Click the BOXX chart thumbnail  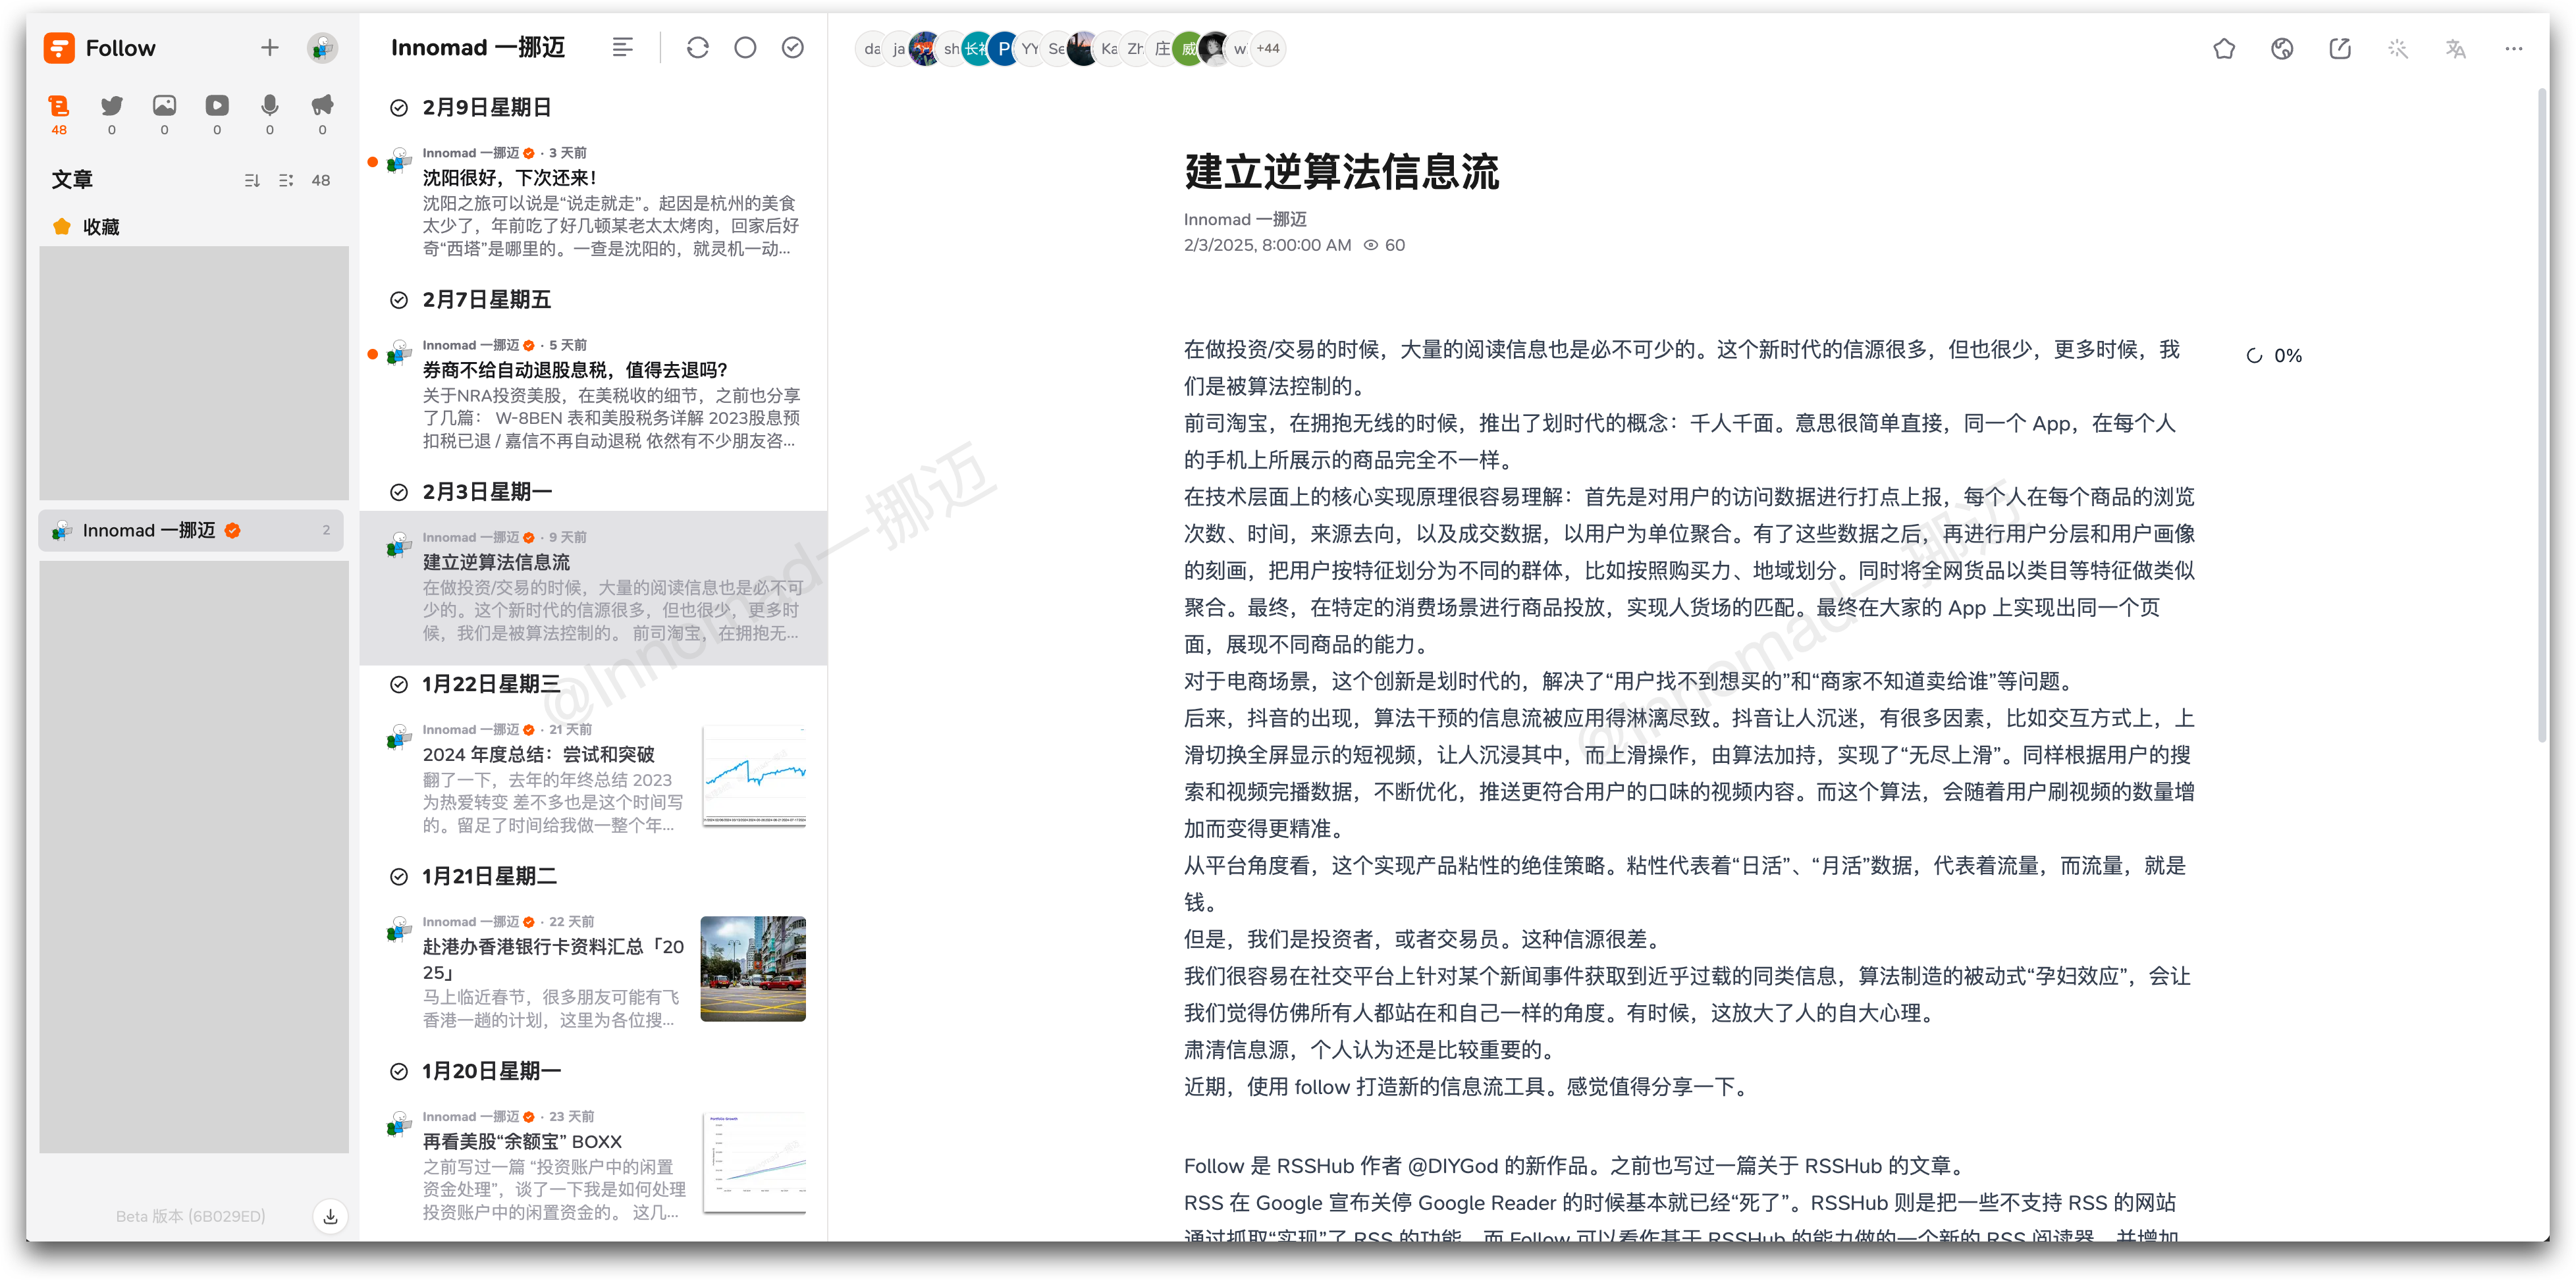[754, 1163]
